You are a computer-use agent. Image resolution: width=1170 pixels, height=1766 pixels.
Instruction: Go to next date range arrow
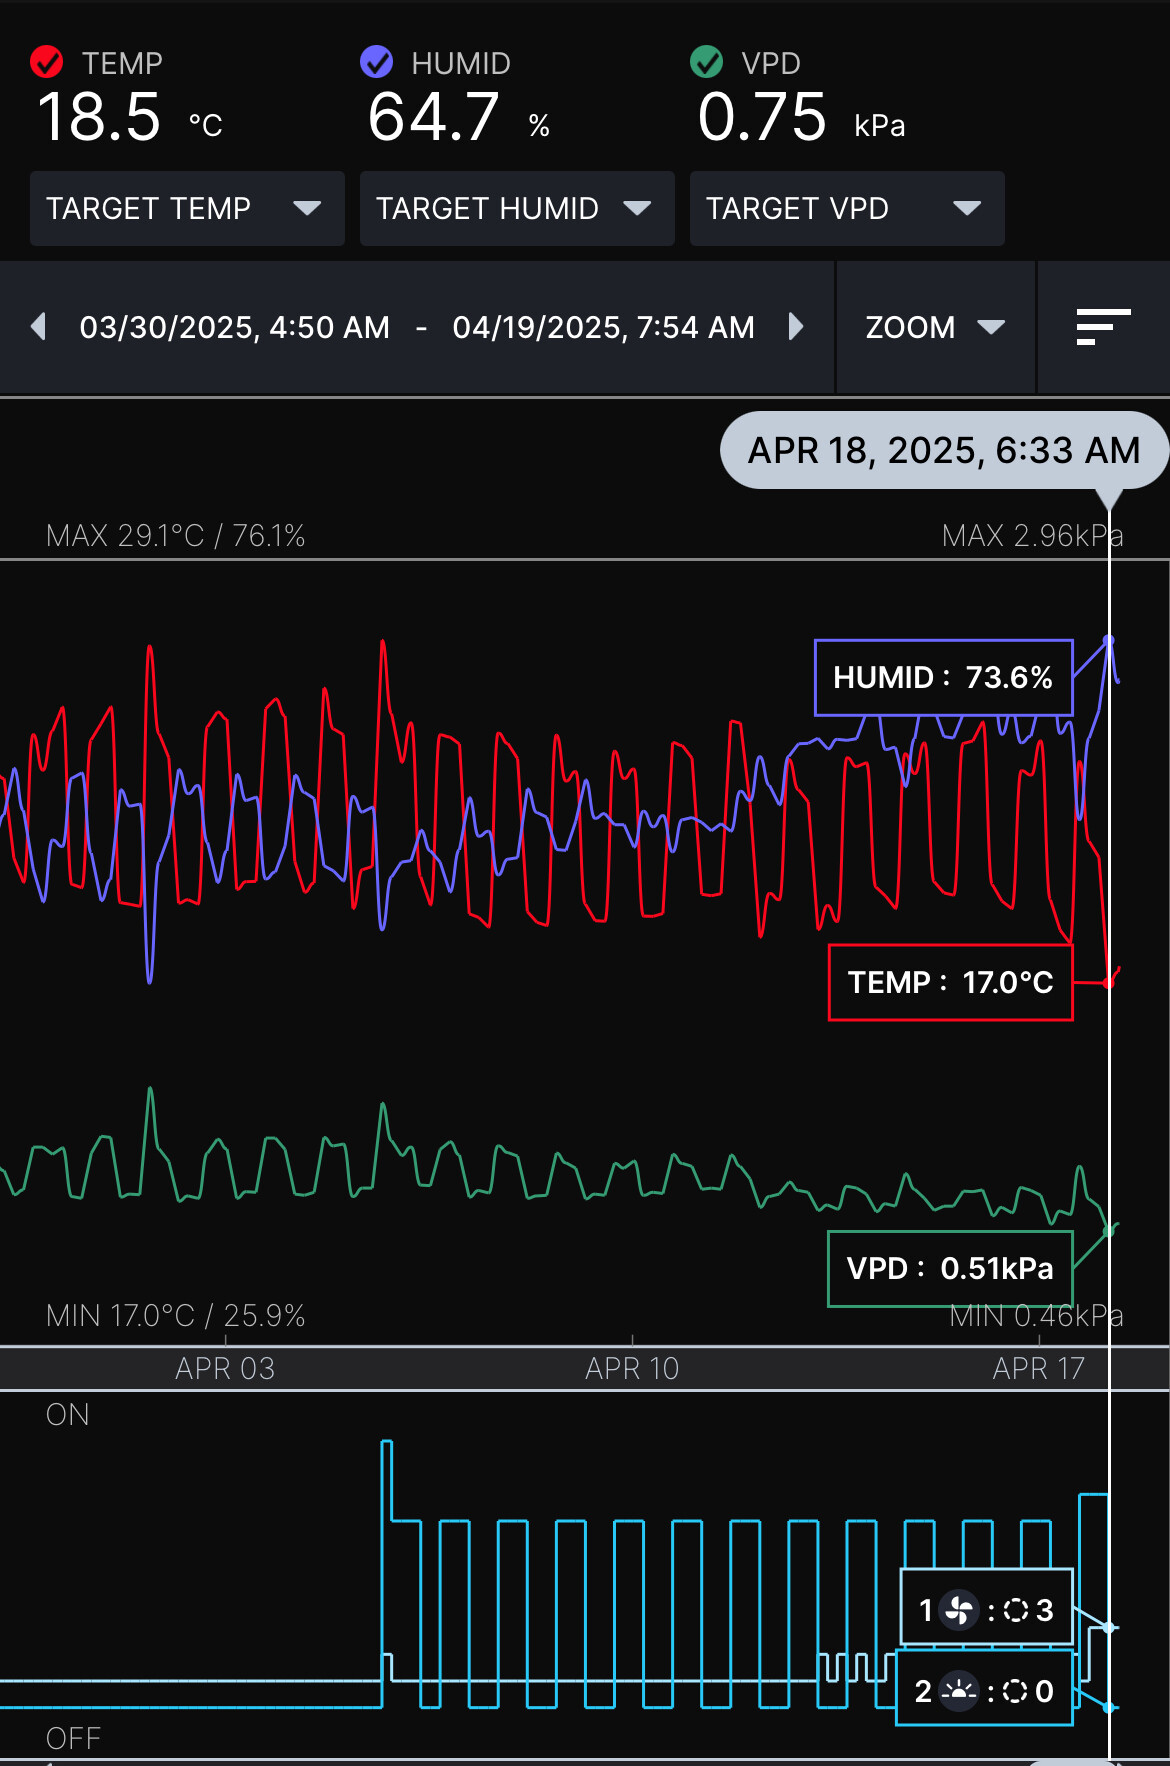[796, 327]
